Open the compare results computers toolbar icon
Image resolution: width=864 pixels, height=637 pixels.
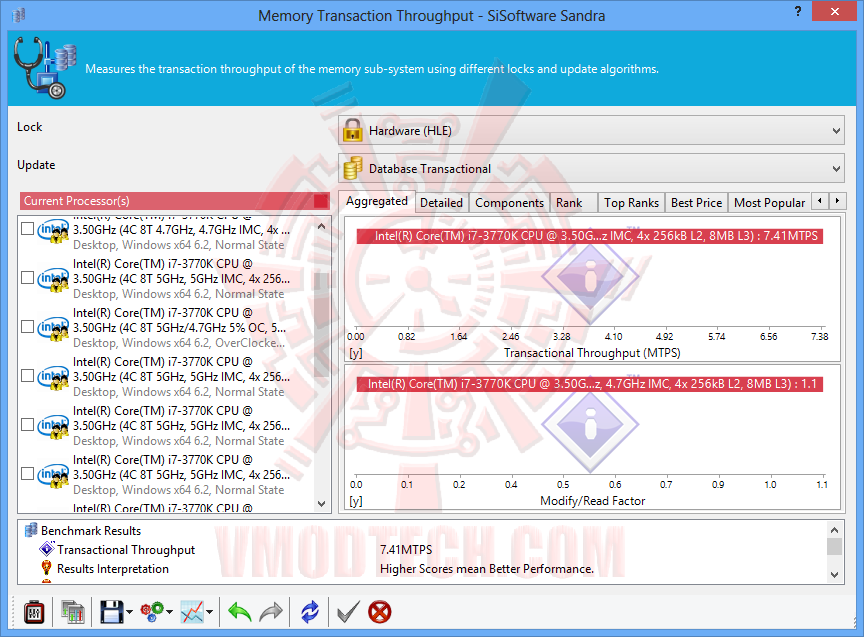point(73,612)
